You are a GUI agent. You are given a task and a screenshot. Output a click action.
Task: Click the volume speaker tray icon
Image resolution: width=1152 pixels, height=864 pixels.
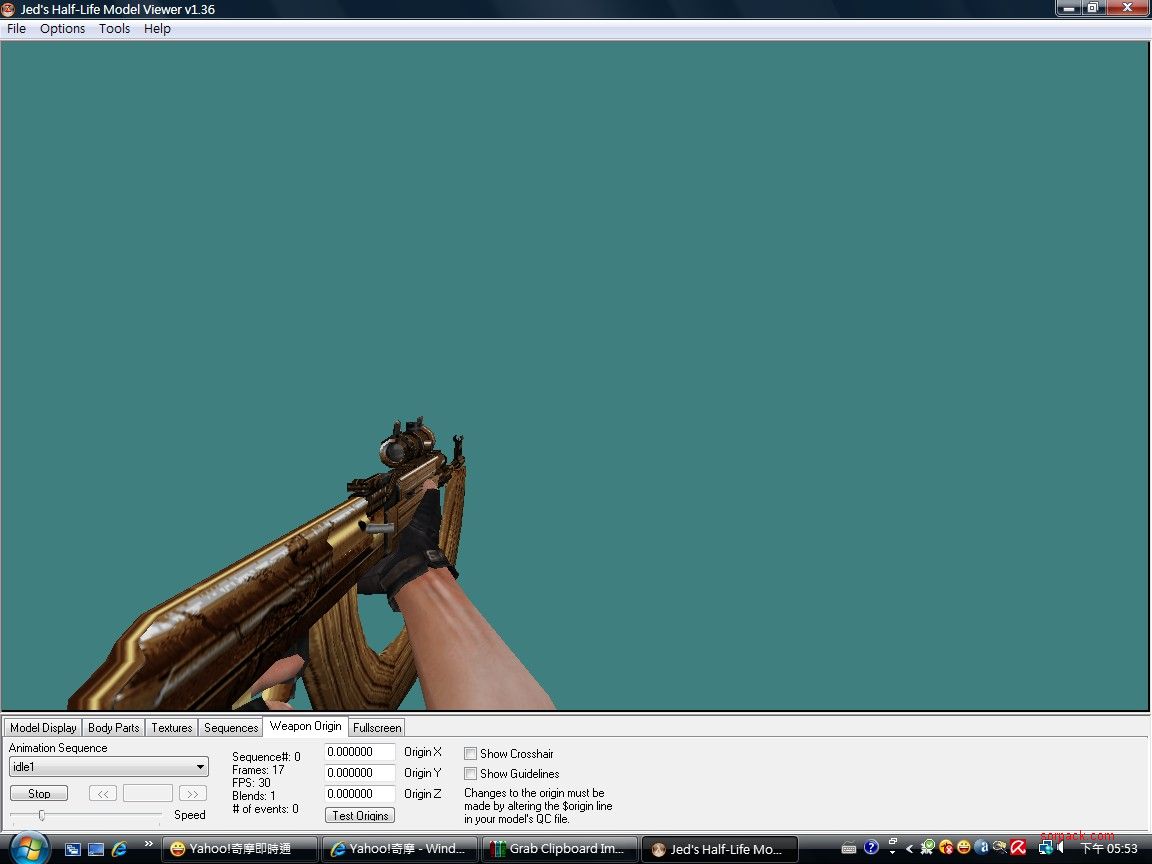1061,848
